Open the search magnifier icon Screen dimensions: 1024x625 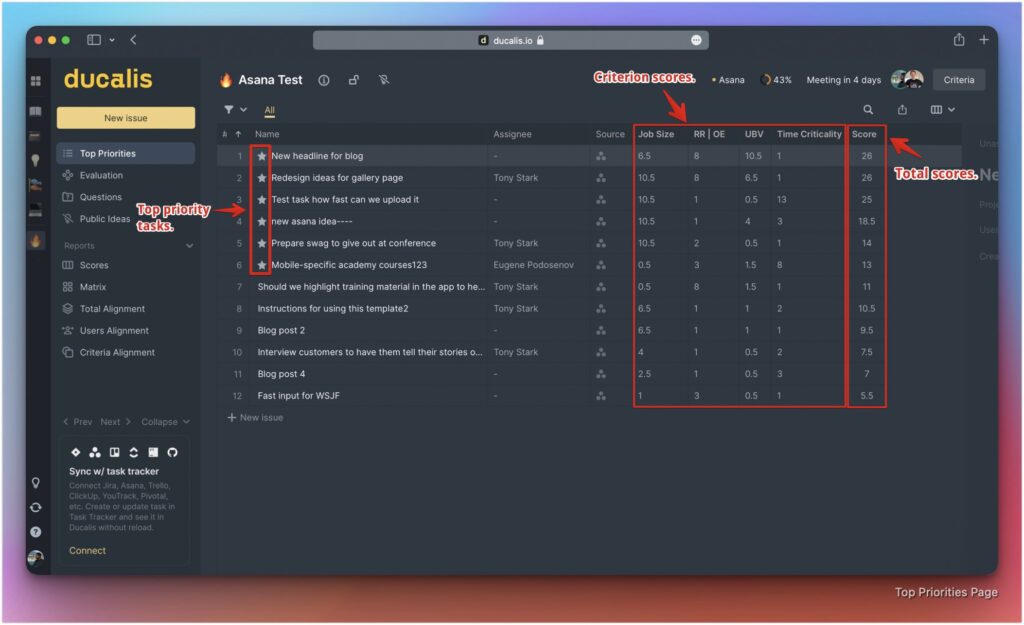pyautogui.click(x=868, y=110)
